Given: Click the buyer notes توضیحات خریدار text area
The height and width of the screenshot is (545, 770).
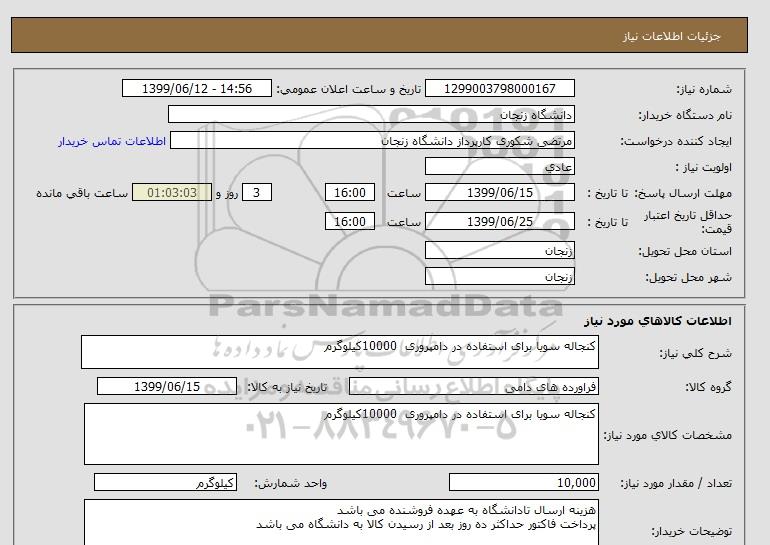Looking at the screenshot, I should 341,522.
